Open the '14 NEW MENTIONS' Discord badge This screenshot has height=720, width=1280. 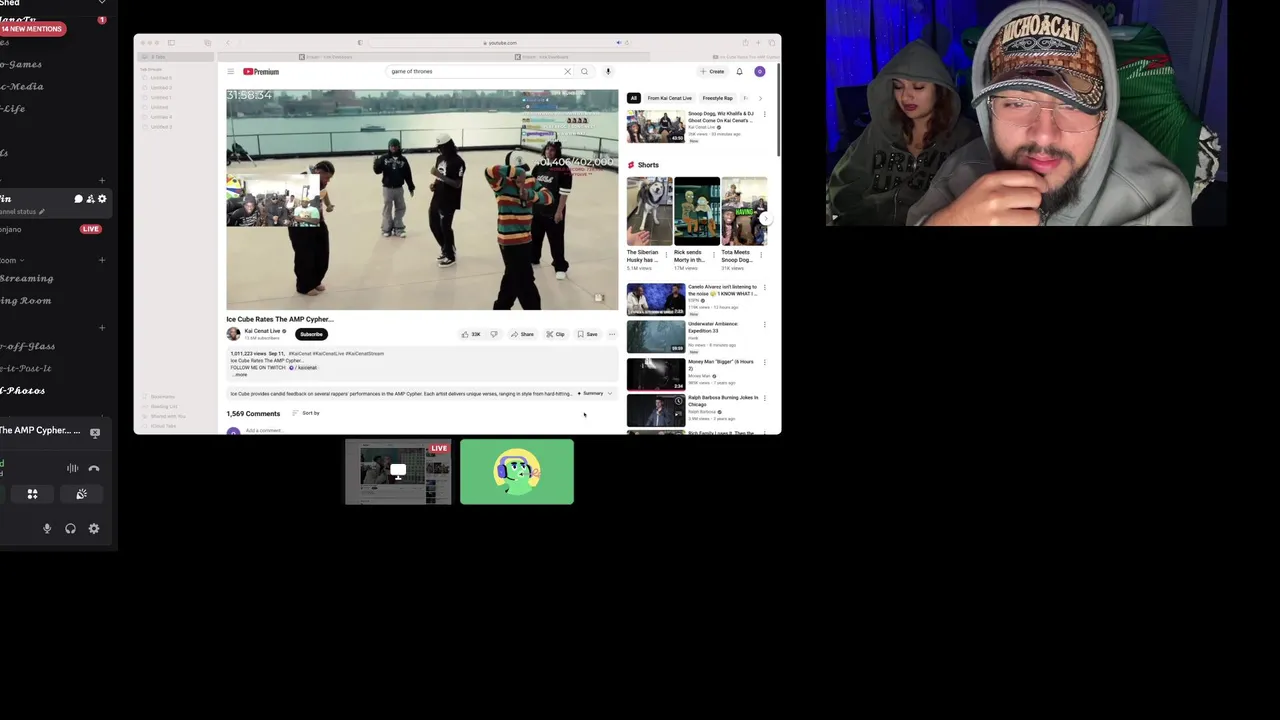(32, 29)
